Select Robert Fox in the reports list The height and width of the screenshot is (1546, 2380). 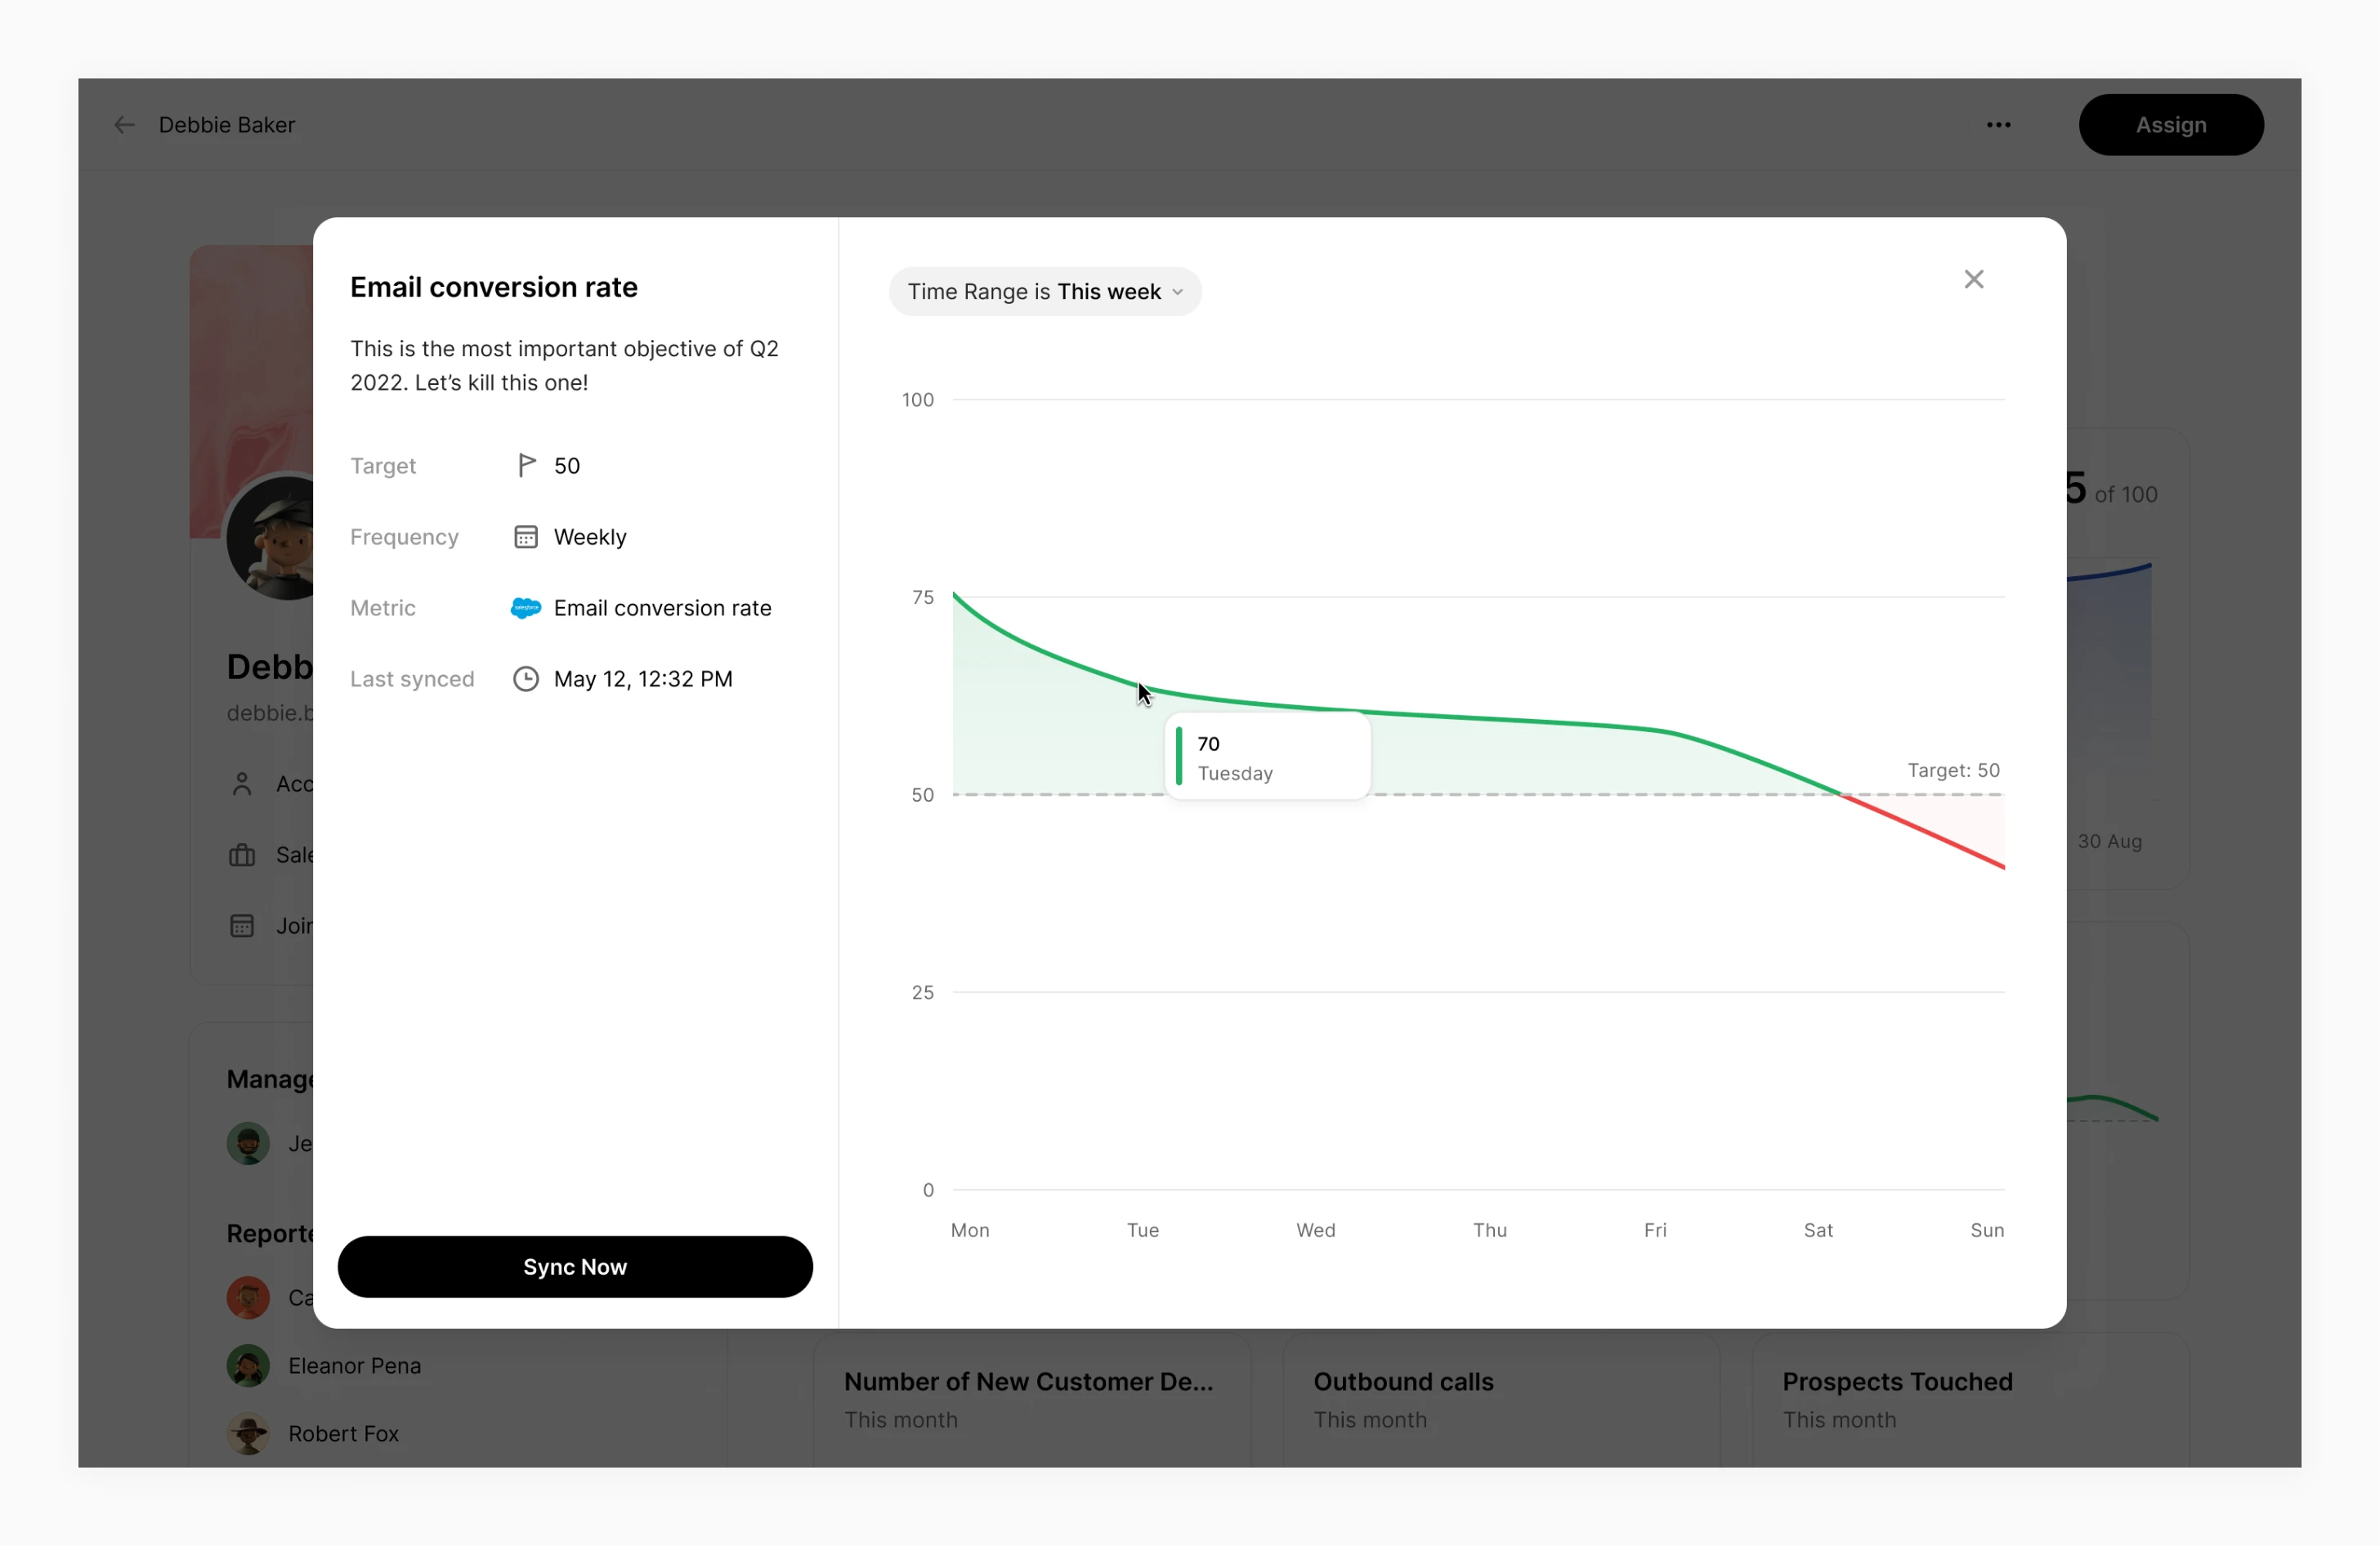pos(343,1433)
